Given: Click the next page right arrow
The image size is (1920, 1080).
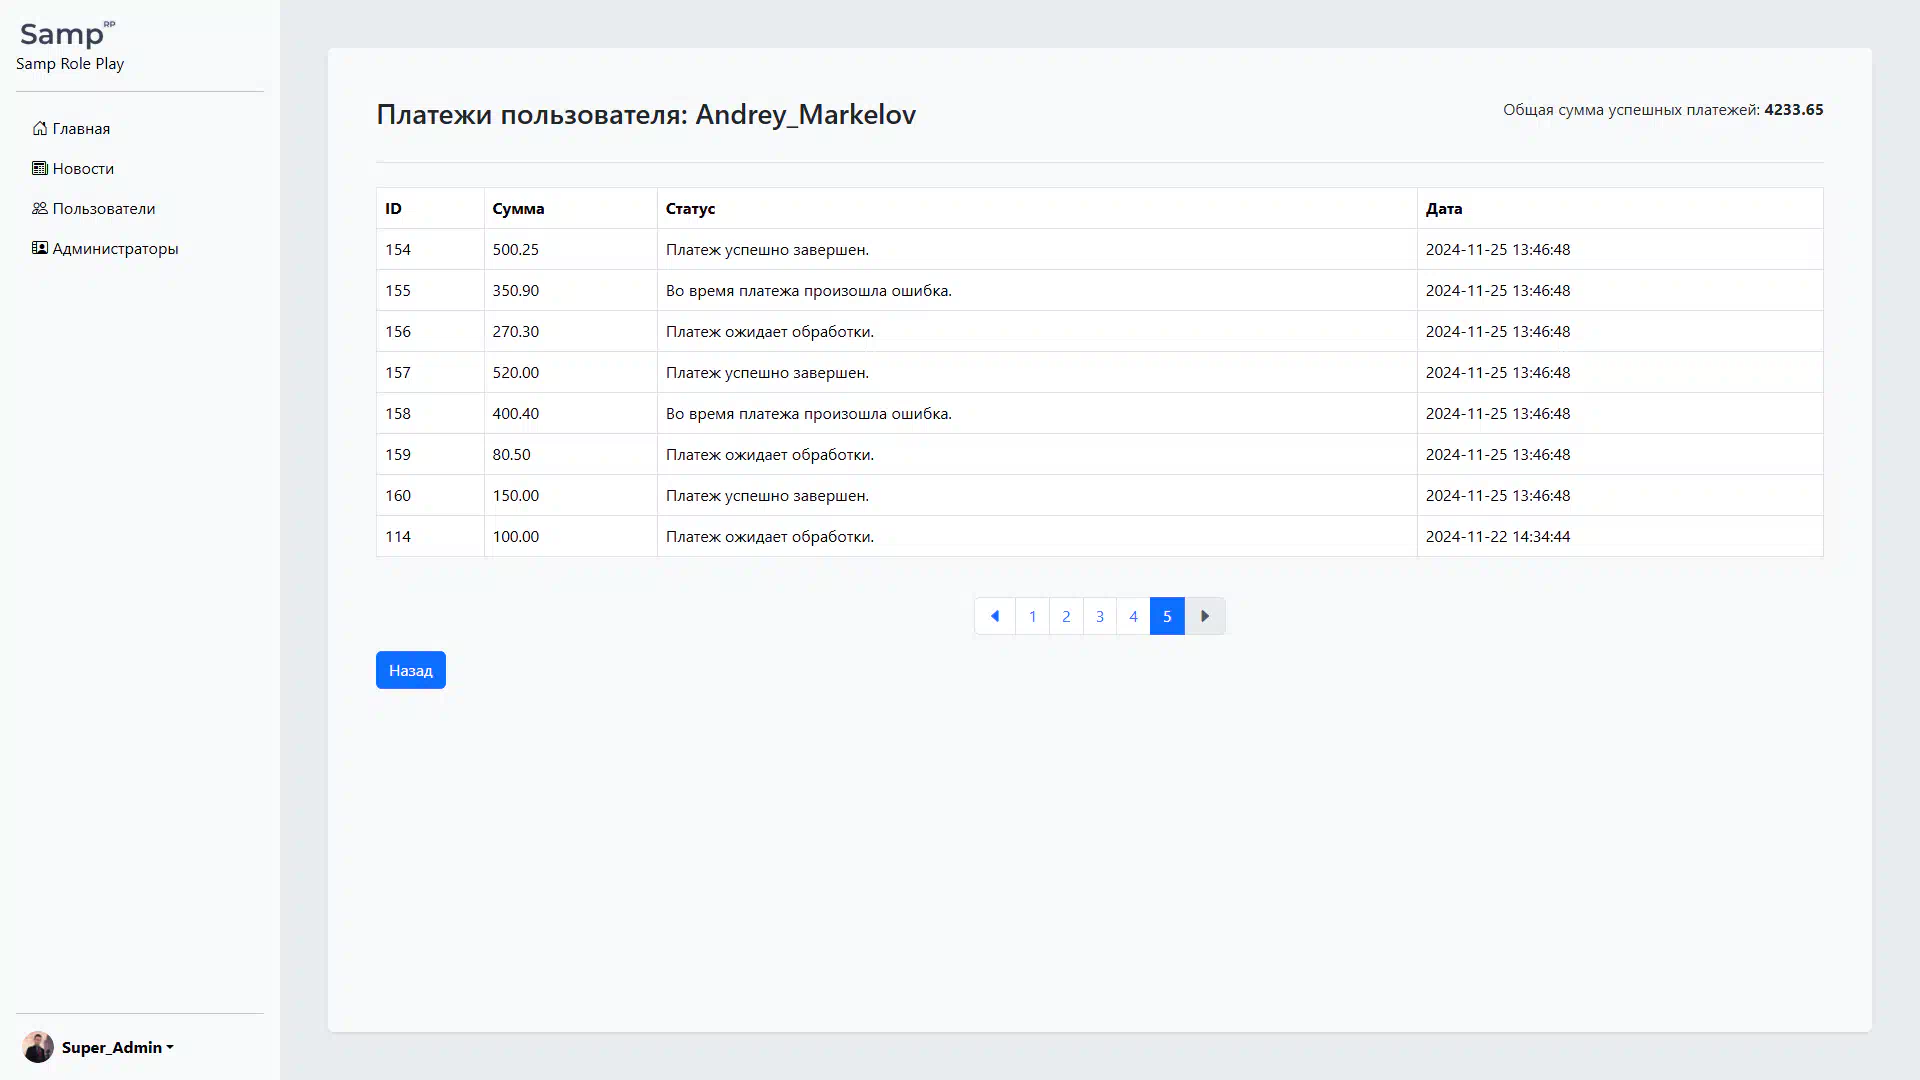Looking at the screenshot, I should tap(1205, 616).
